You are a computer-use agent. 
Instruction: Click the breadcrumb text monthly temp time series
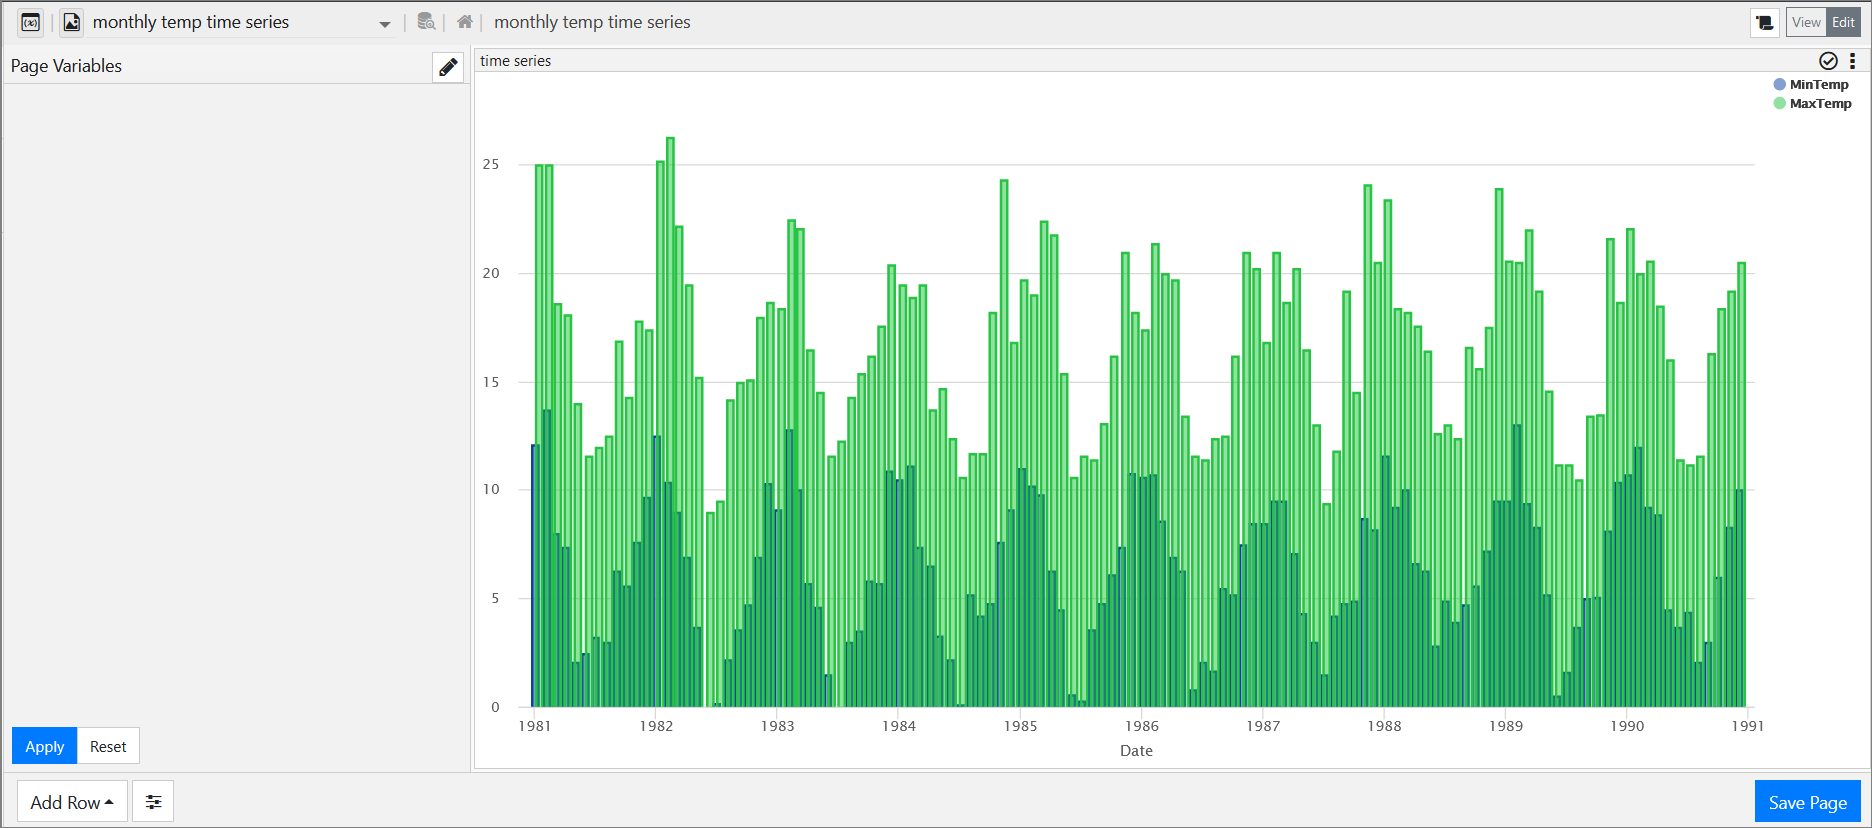592,22
